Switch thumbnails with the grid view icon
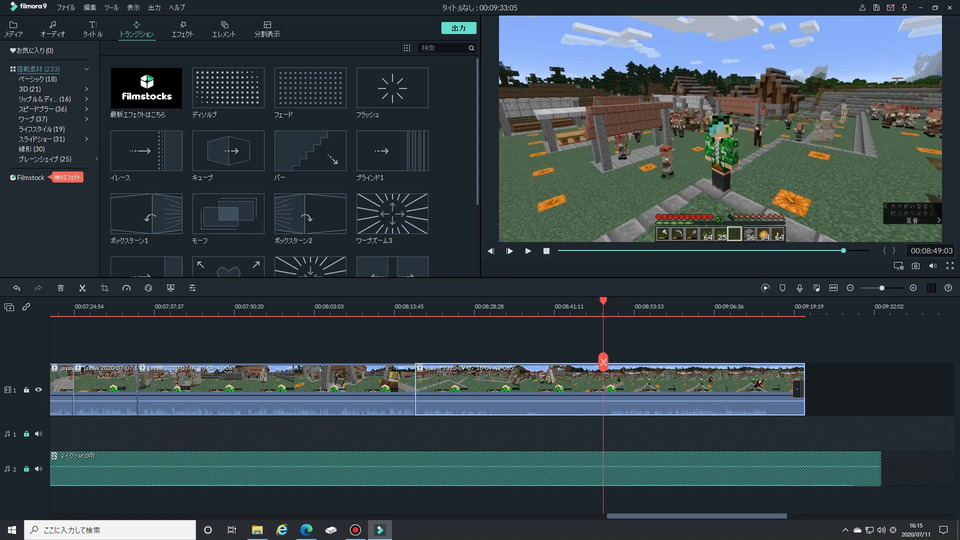This screenshot has height=540, width=960. (407, 48)
